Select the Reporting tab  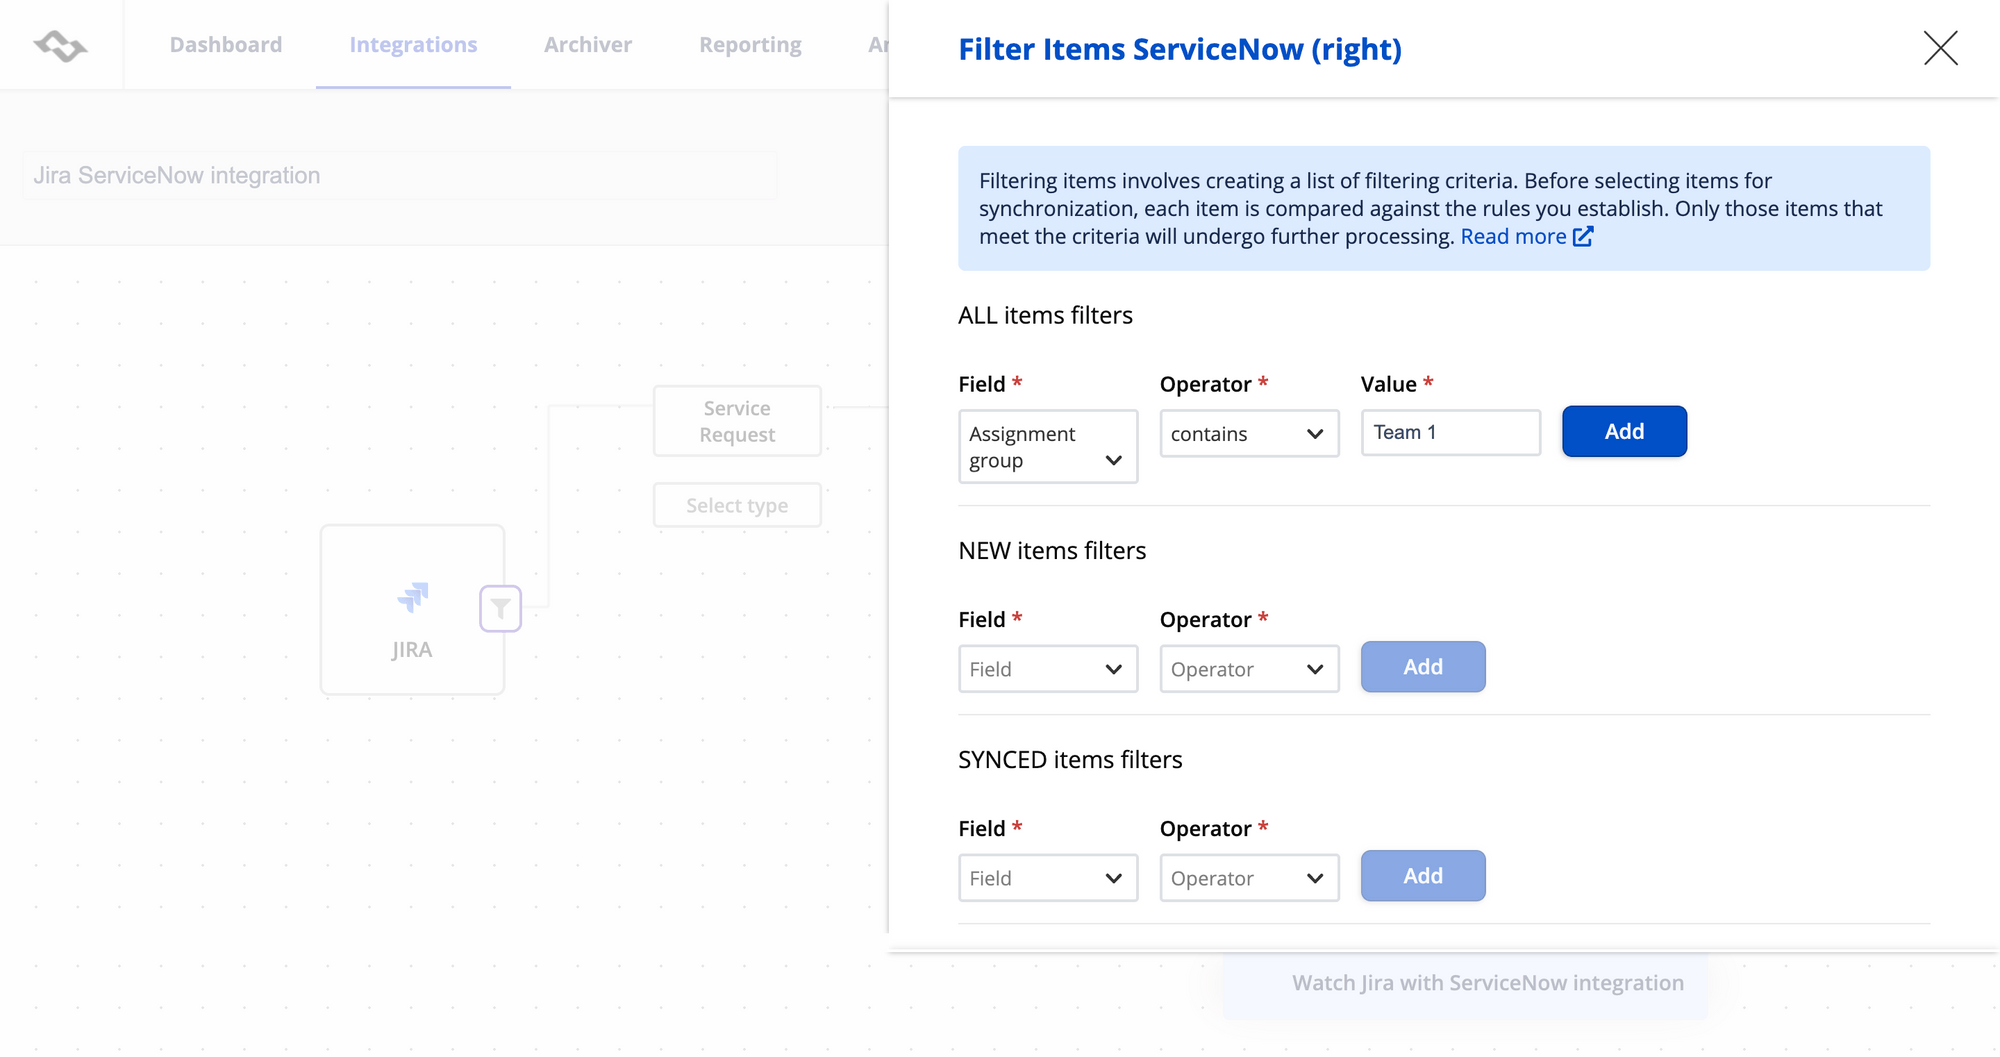tap(750, 44)
